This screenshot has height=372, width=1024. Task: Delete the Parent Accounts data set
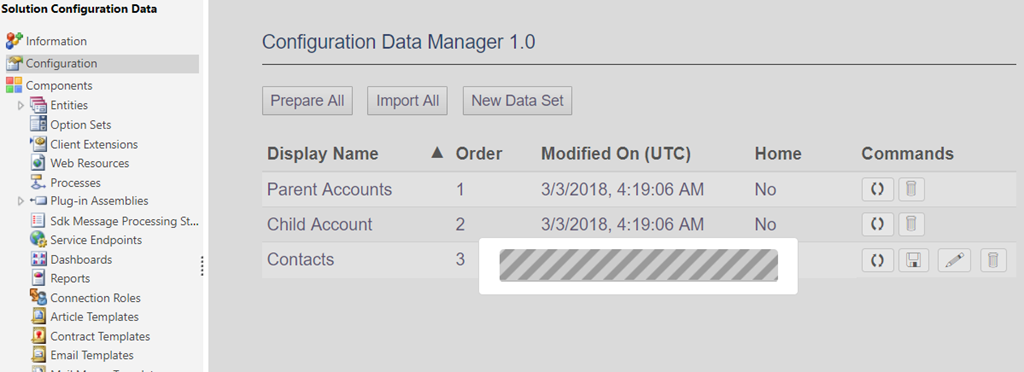[x=912, y=189]
